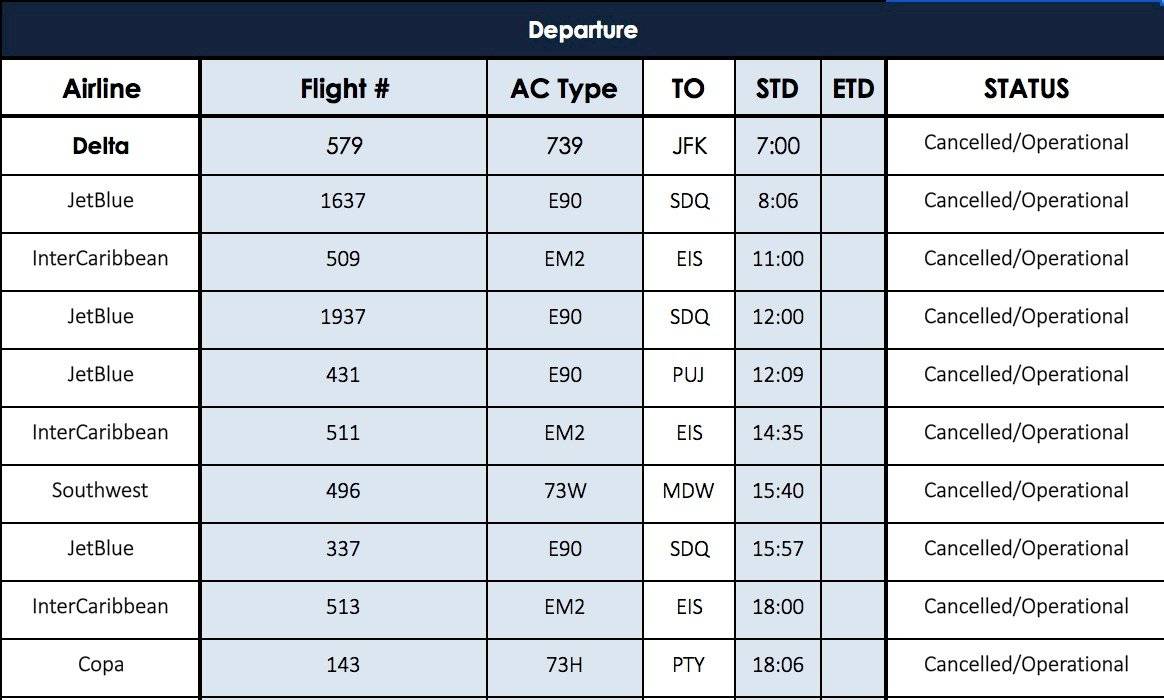Select flight number 513 cell
Image resolution: width=1164 pixels, height=700 pixels.
pyautogui.click(x=344, y=609)
